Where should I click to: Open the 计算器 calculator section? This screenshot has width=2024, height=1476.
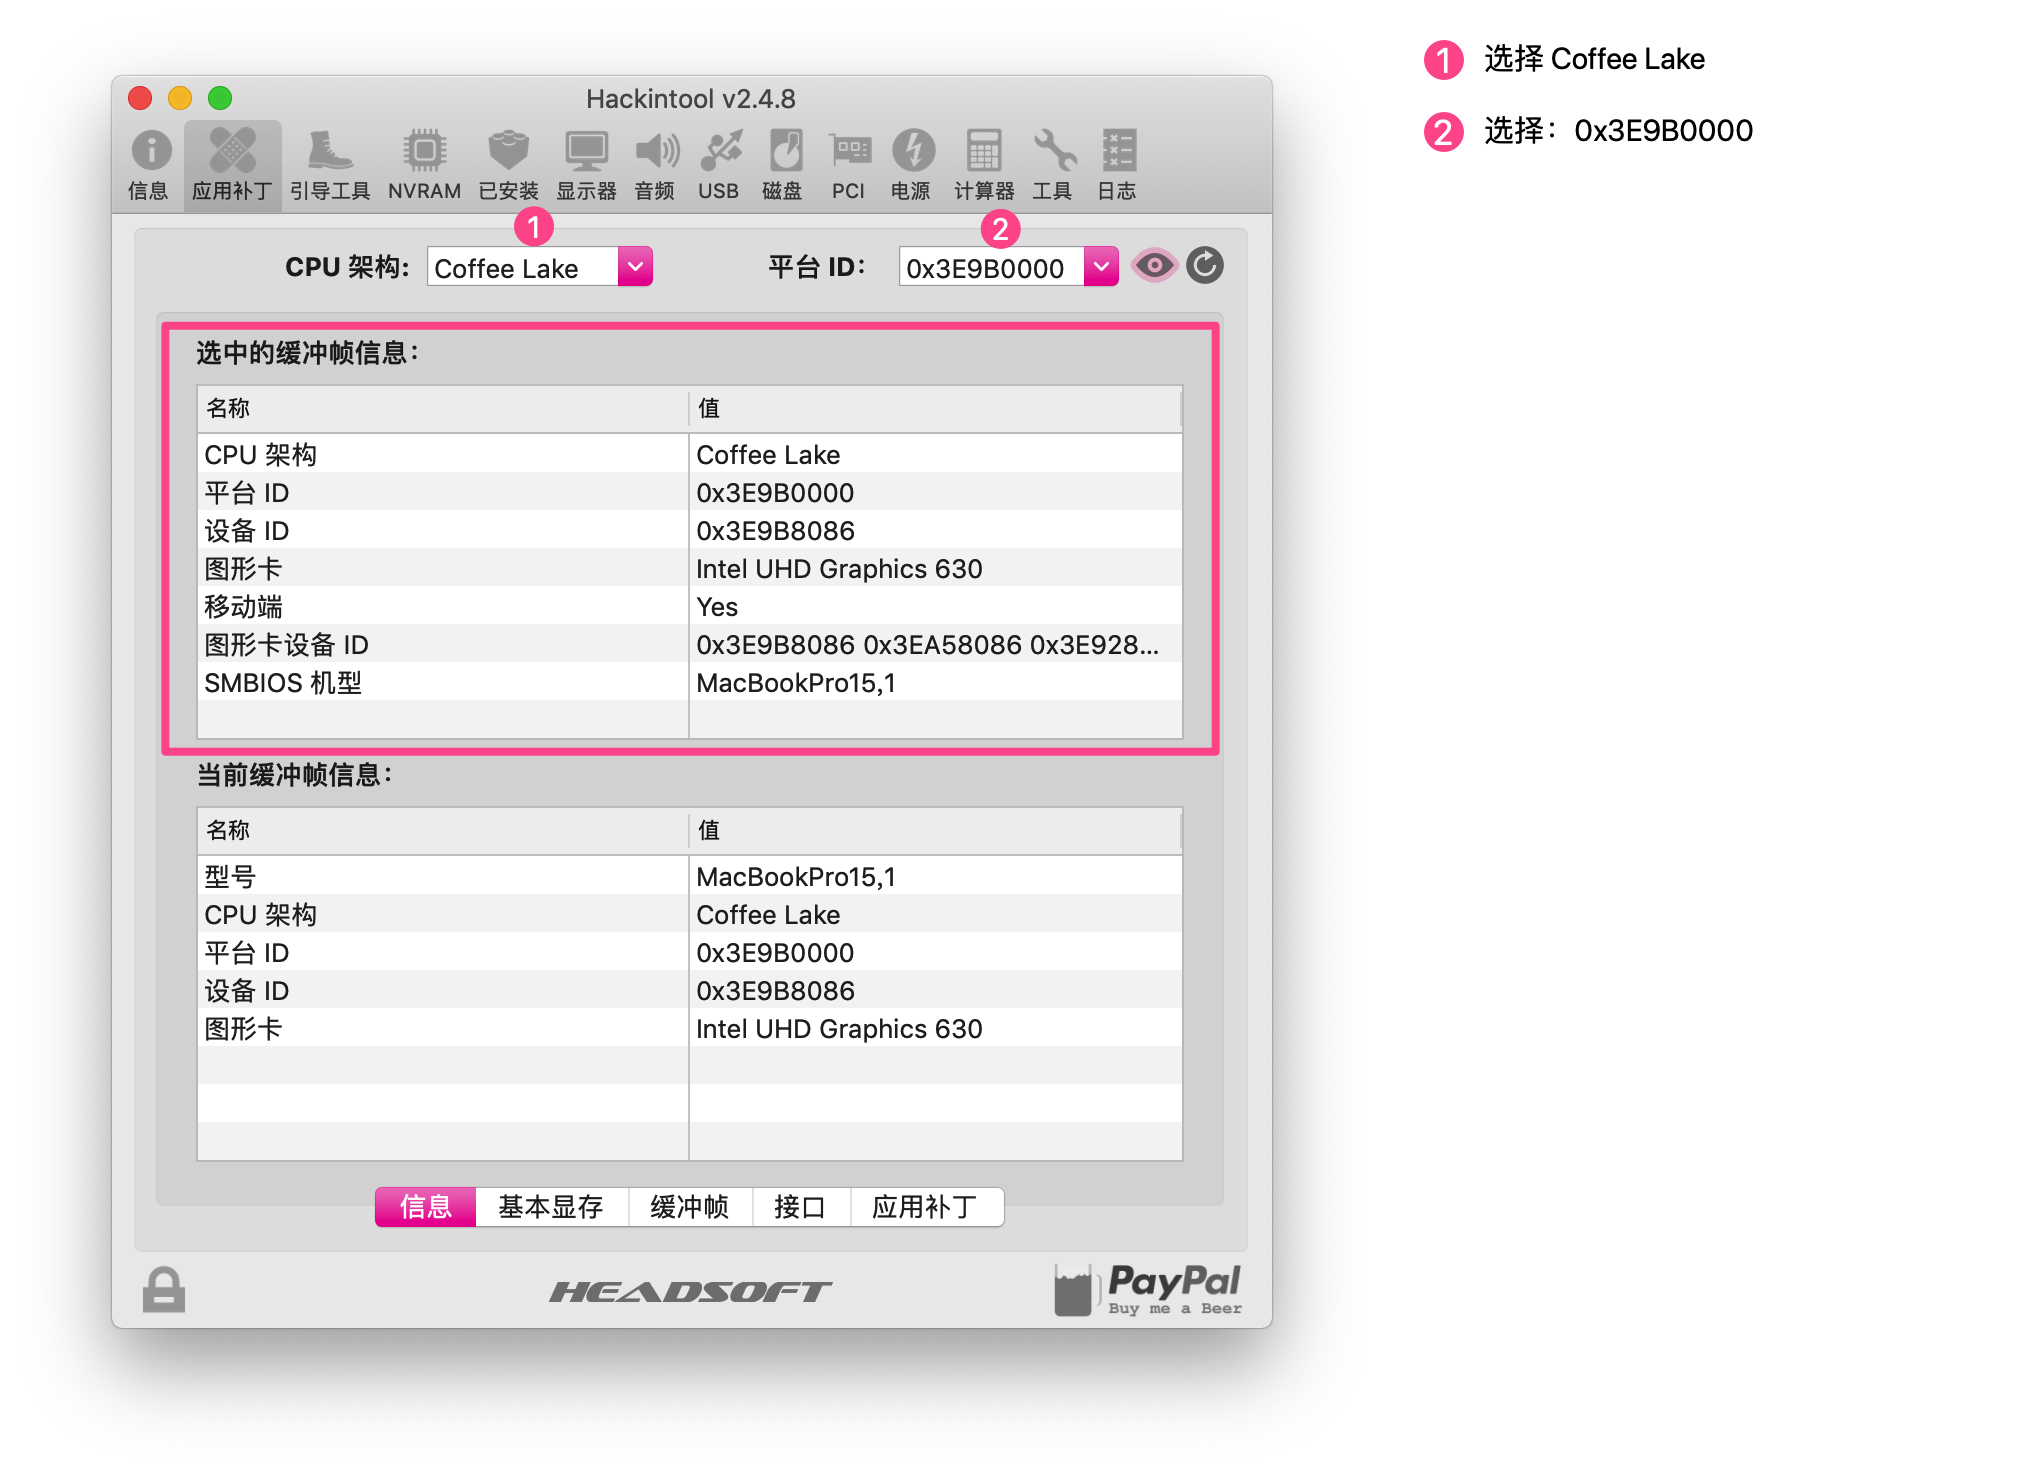984,164
